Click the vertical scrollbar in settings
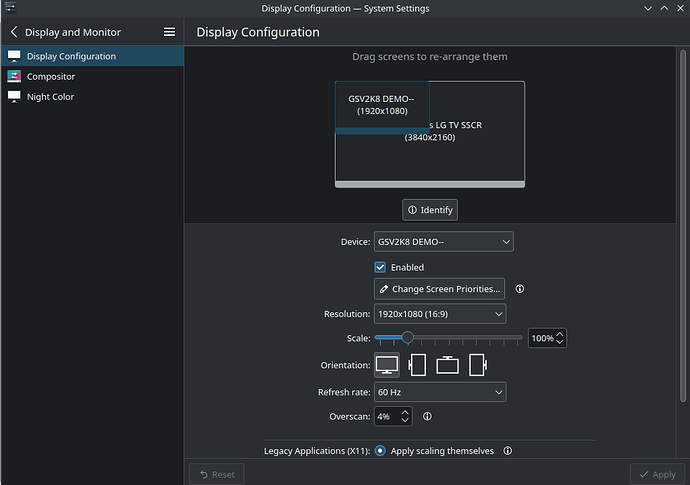 683,226
